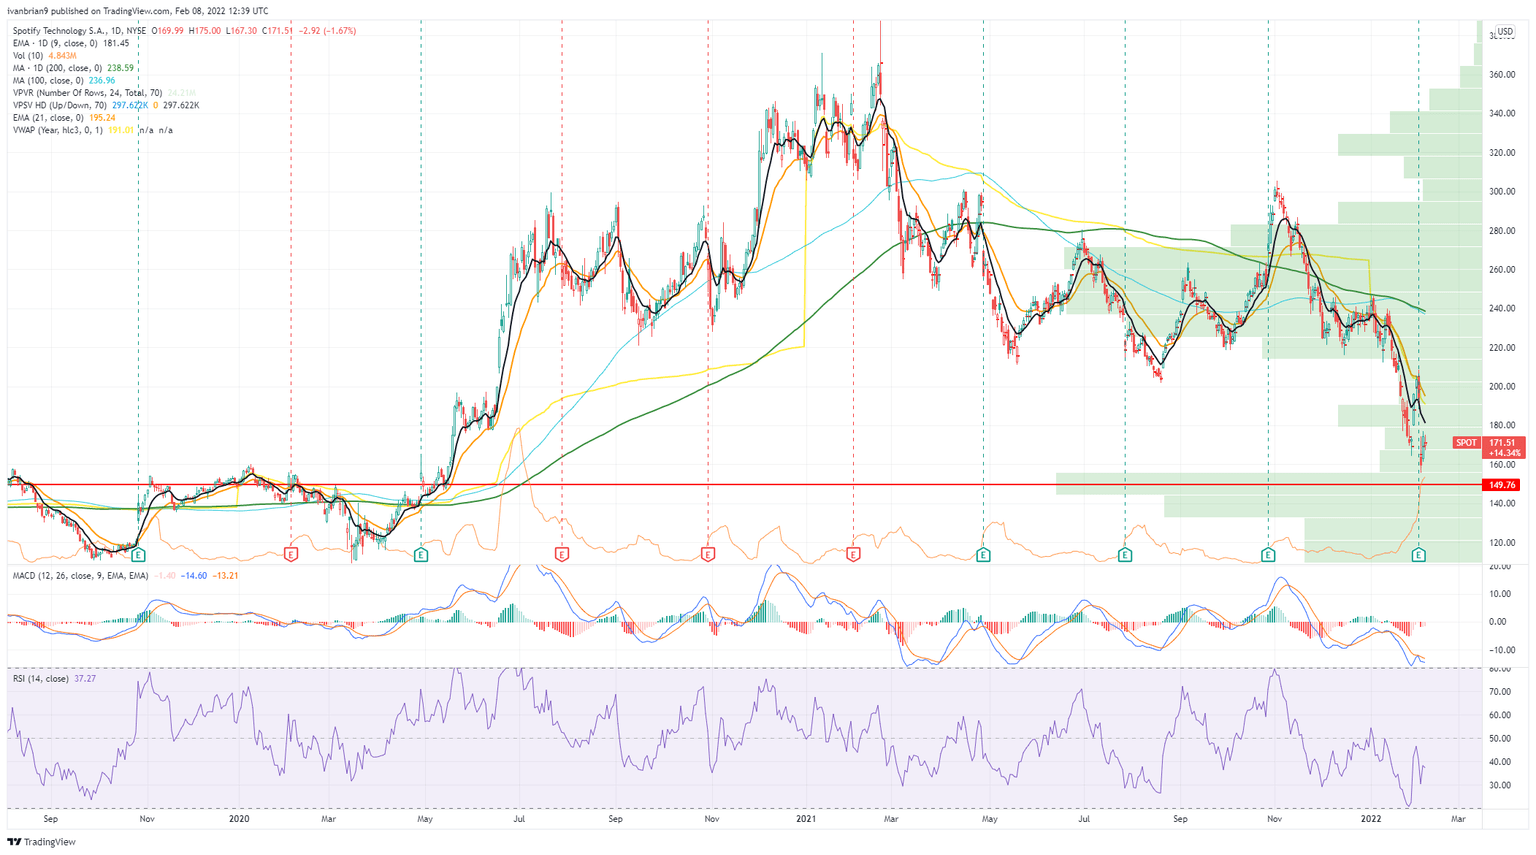The width and height of the screenshot is (1536, 855).
Task: Click the MACD histogram value -13.21
Action: (x=225, y=576)
